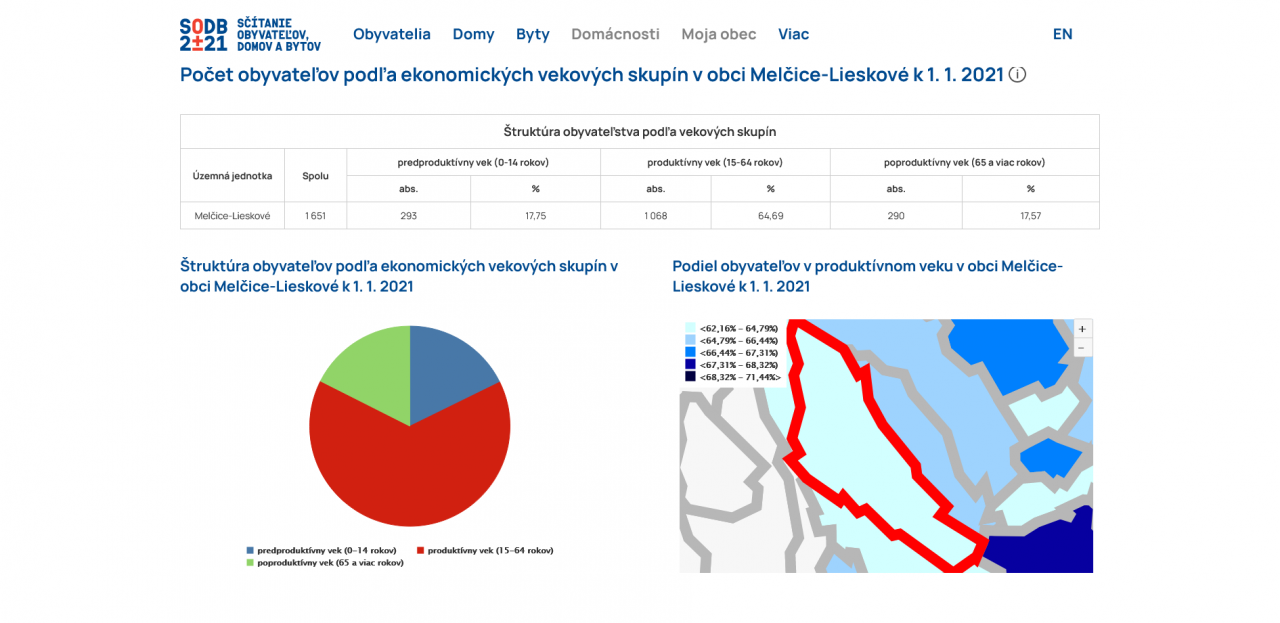Toggle produktívny vek legend marker
The height and width of the screenshot is (623, 1280).
[x=421, y=550]
